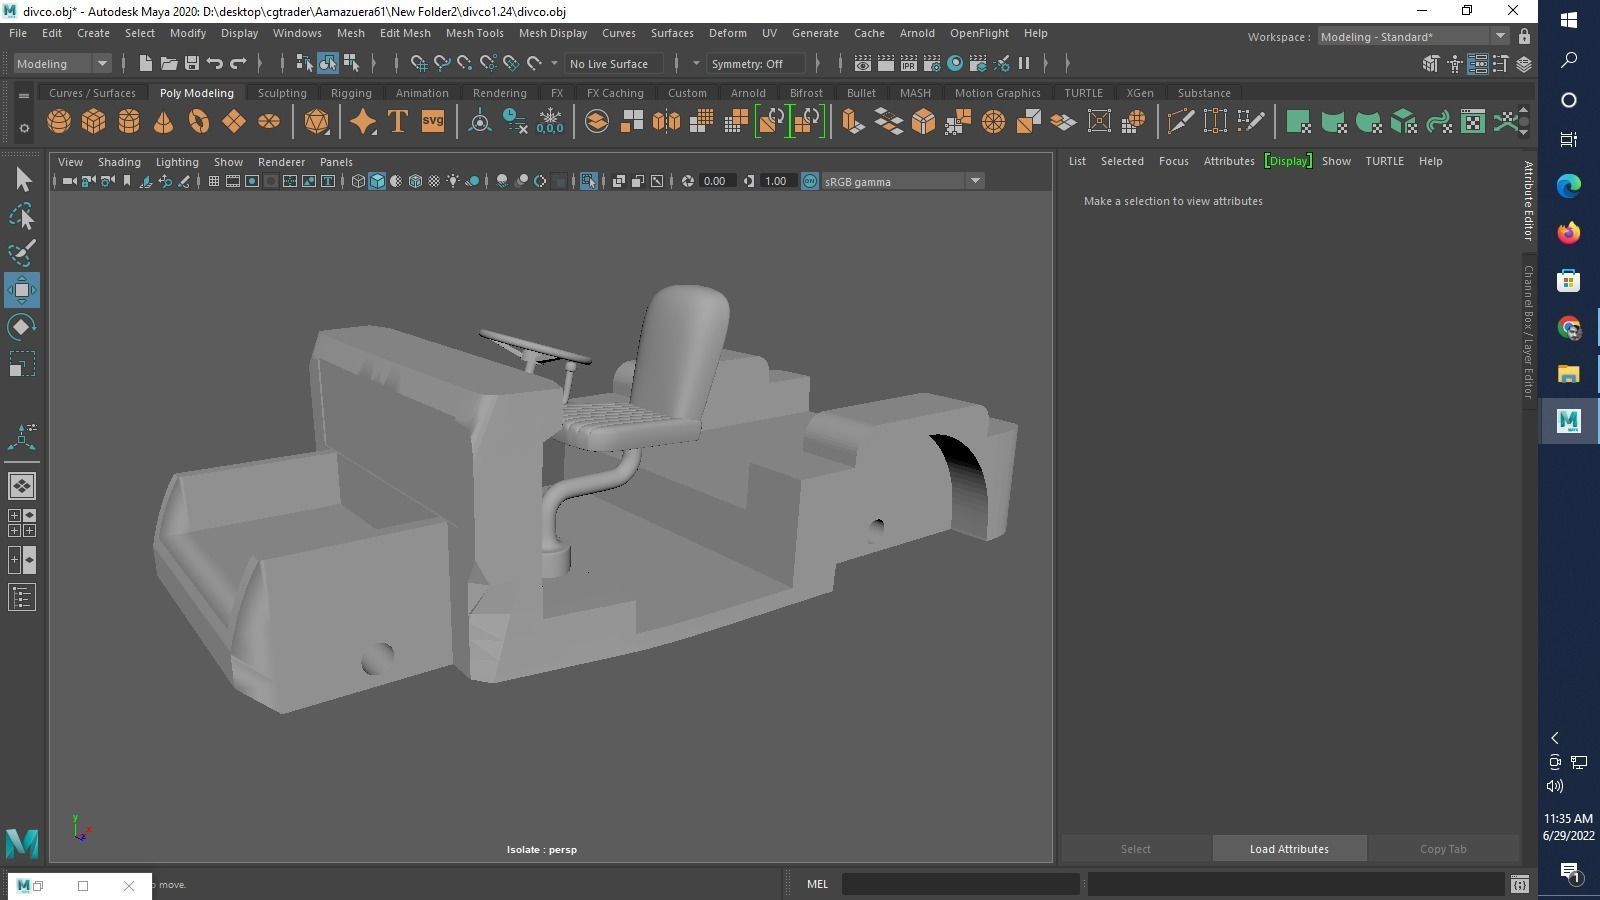Pick the arrow Select tool

tap(22, 180)
